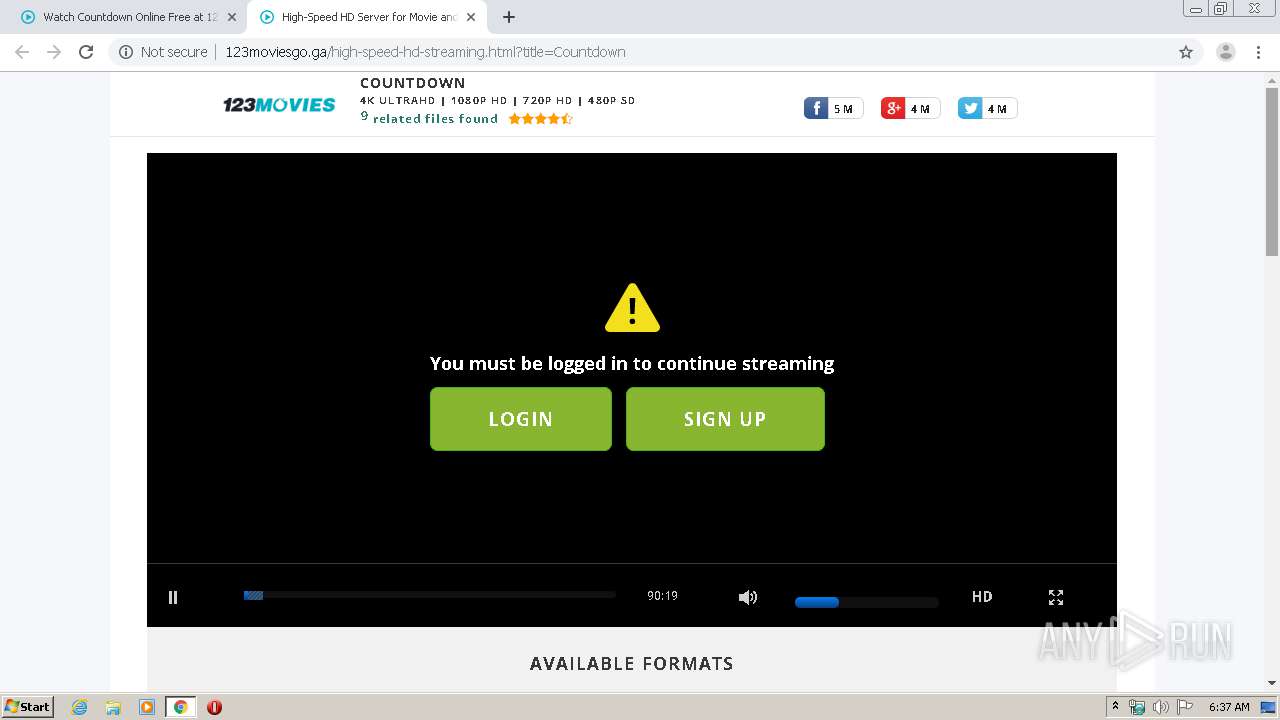This screenshot has width=1280, height=720.
Task: Click the Not secure site info icon
Action: tap(126, 52)
